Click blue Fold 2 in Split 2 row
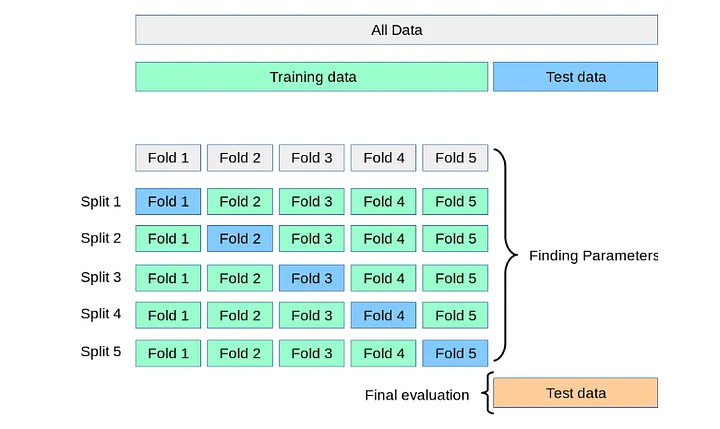 [240, 239]
